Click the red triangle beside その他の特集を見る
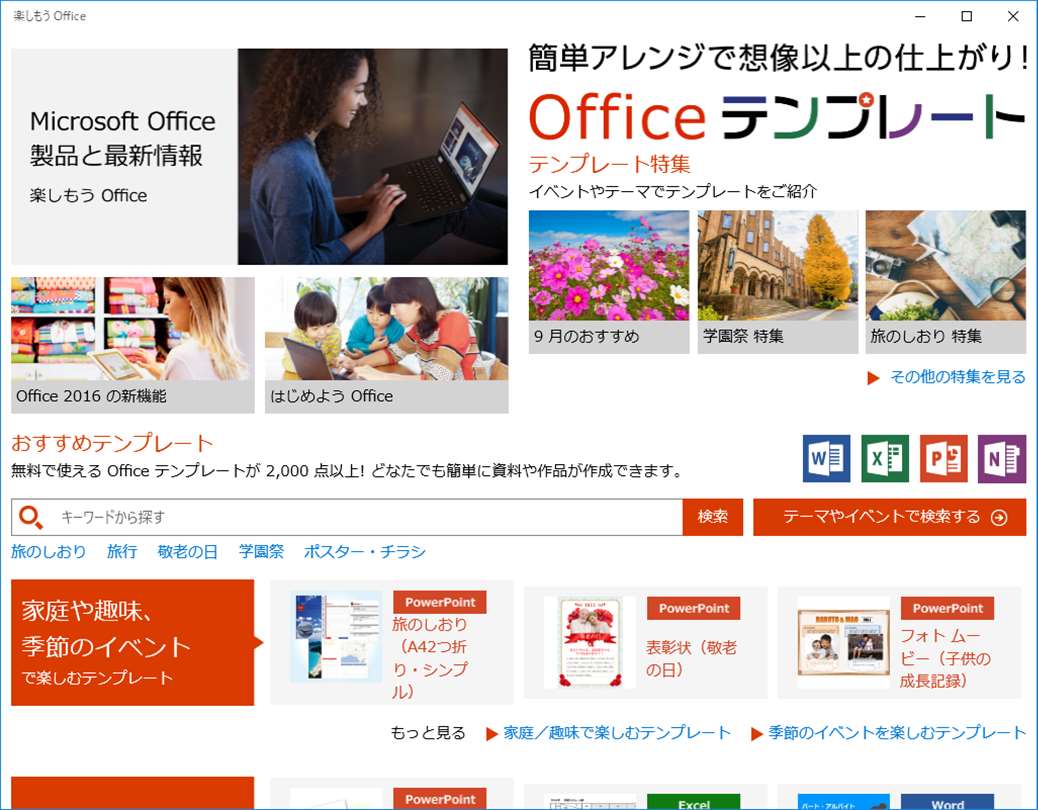The width and height of the screenshot is (1038, 810). coord(873,378)
